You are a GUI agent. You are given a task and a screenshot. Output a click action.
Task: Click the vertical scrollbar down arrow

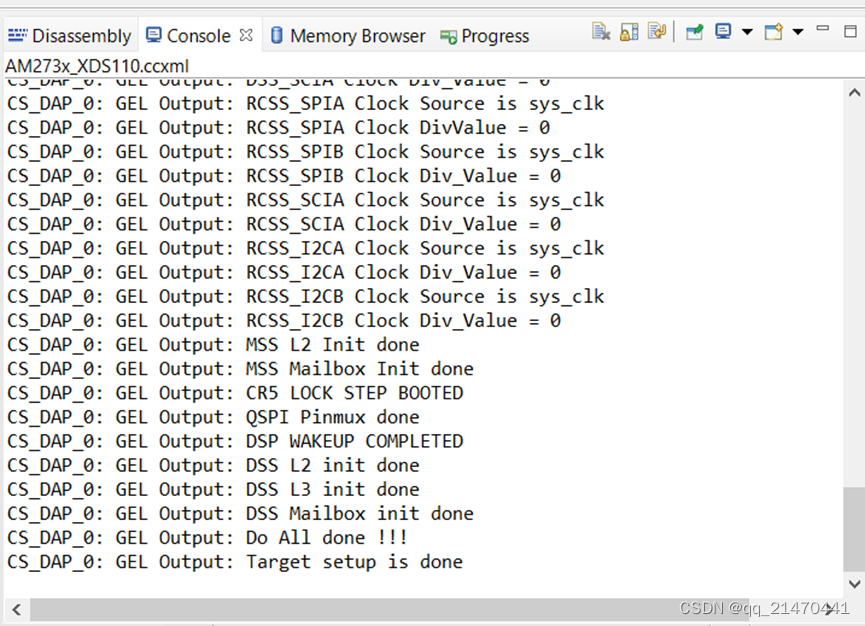854,585
